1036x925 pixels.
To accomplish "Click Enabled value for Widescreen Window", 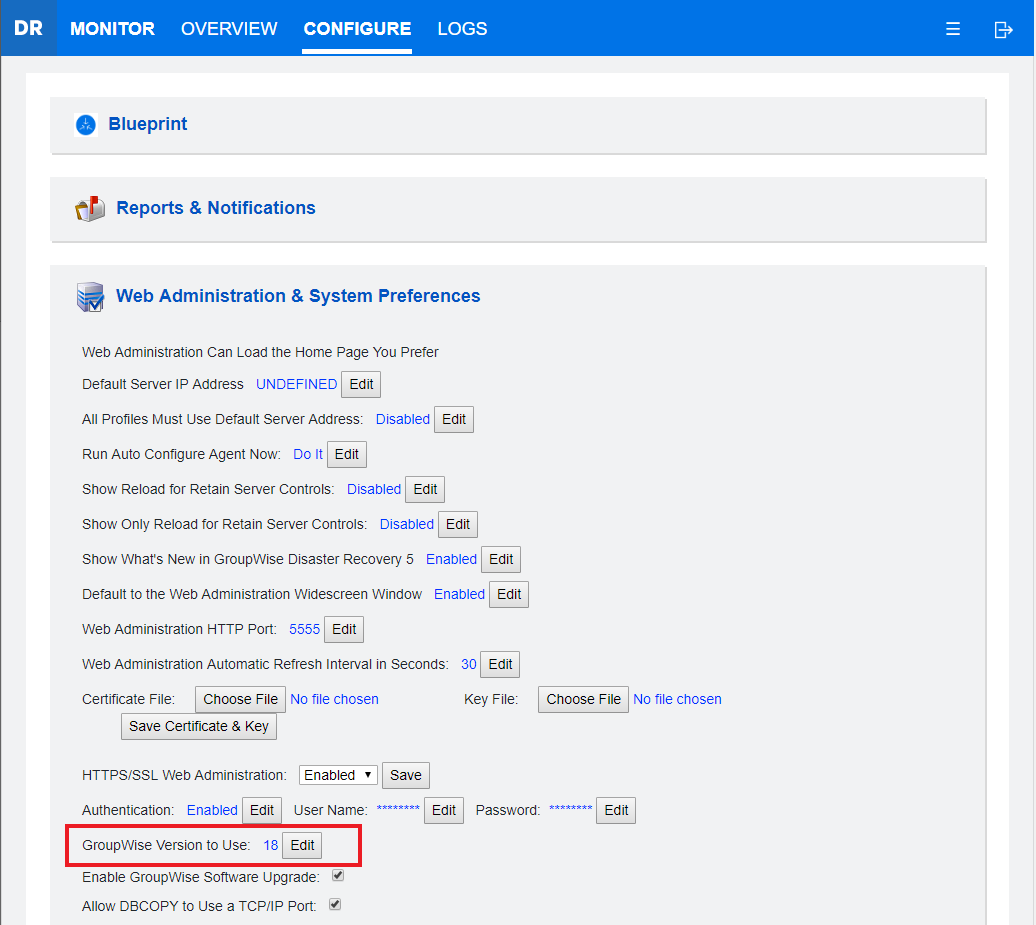I will (x=459, y=595).
